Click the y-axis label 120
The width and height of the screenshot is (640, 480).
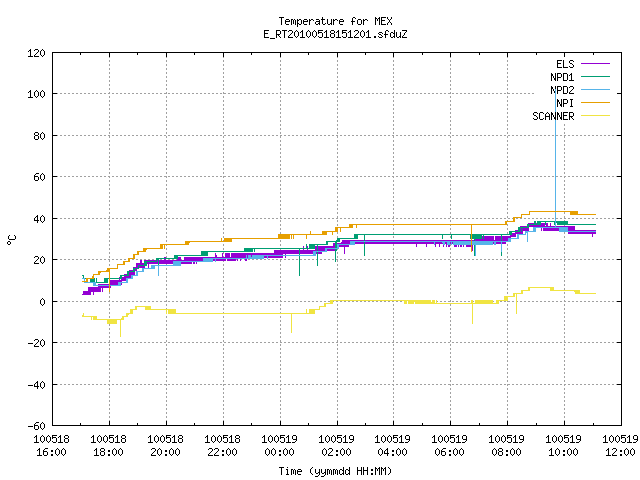tap(36, 53)
